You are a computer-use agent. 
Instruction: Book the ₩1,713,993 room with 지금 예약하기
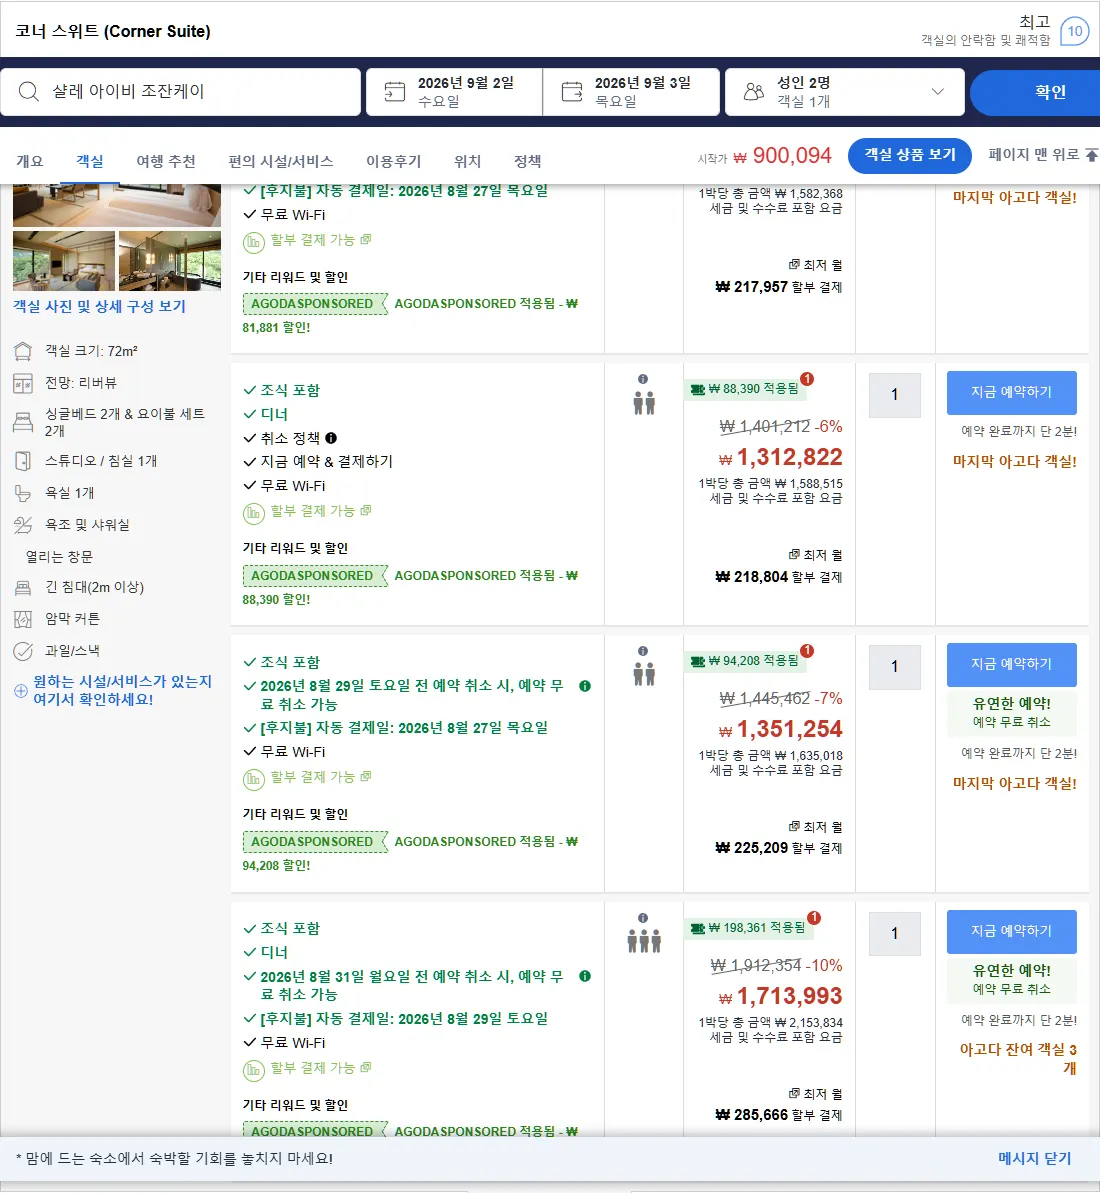point(1012,931)
